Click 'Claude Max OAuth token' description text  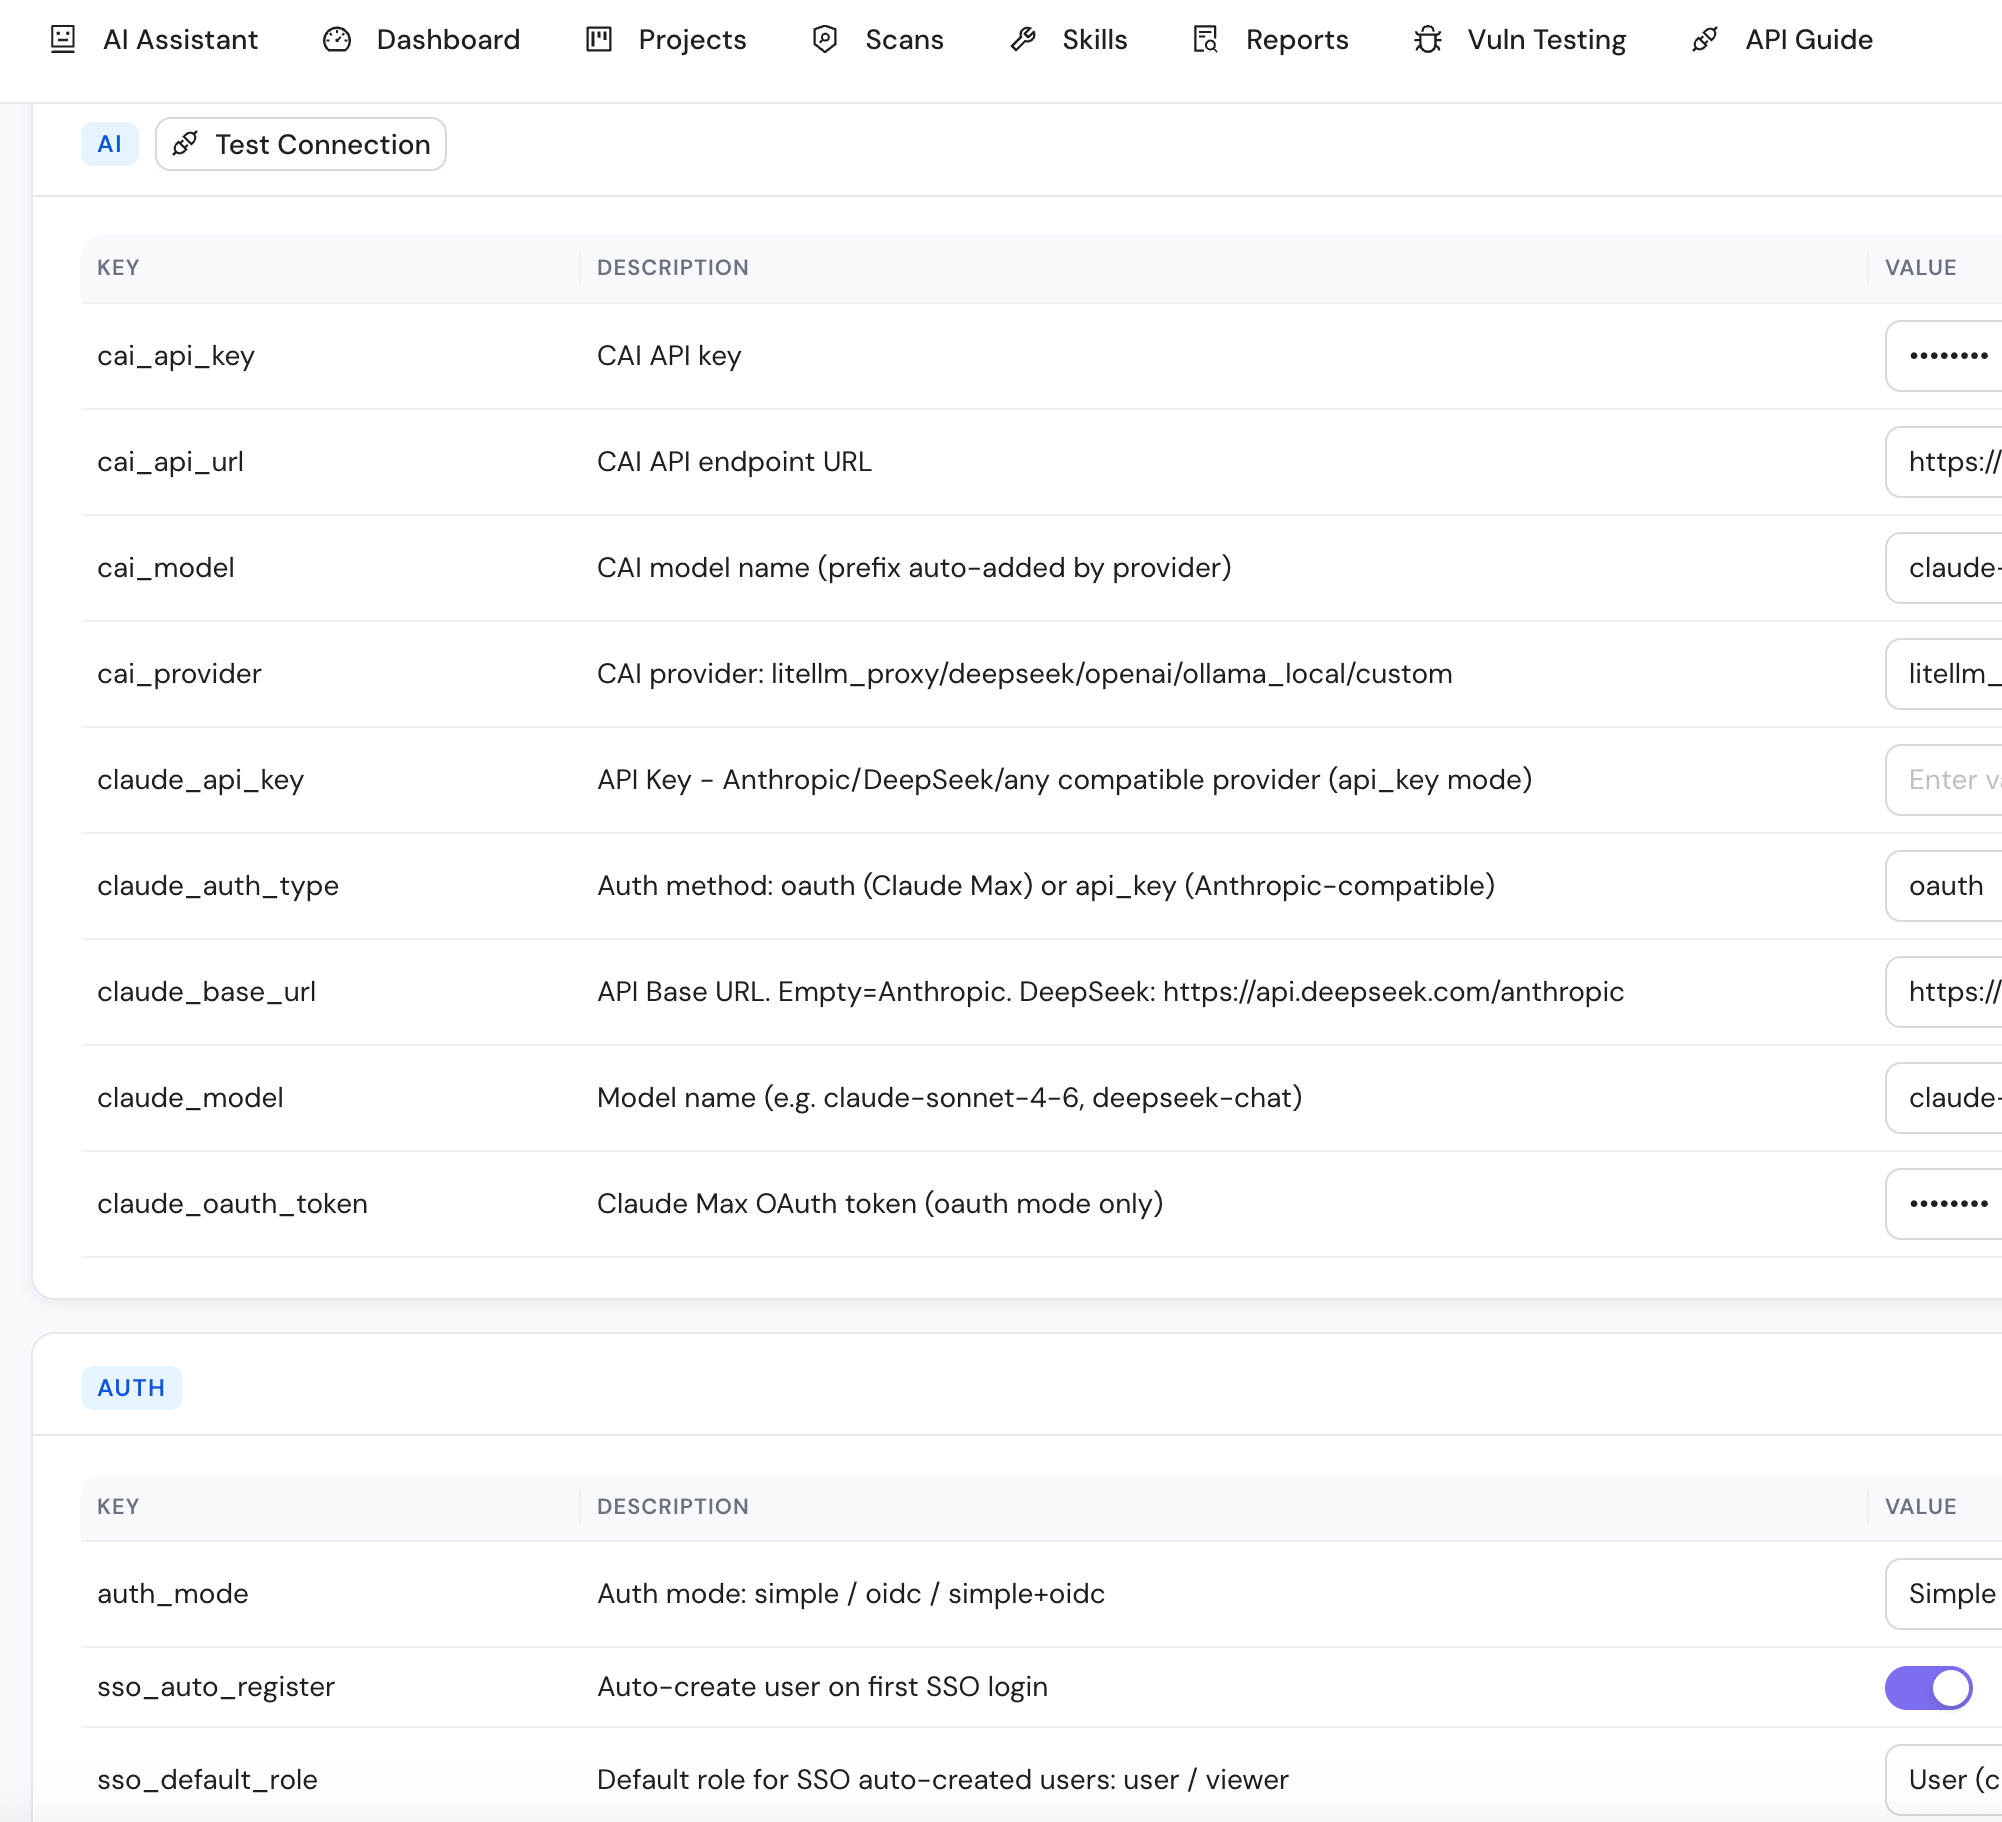tap(880, 1204)
